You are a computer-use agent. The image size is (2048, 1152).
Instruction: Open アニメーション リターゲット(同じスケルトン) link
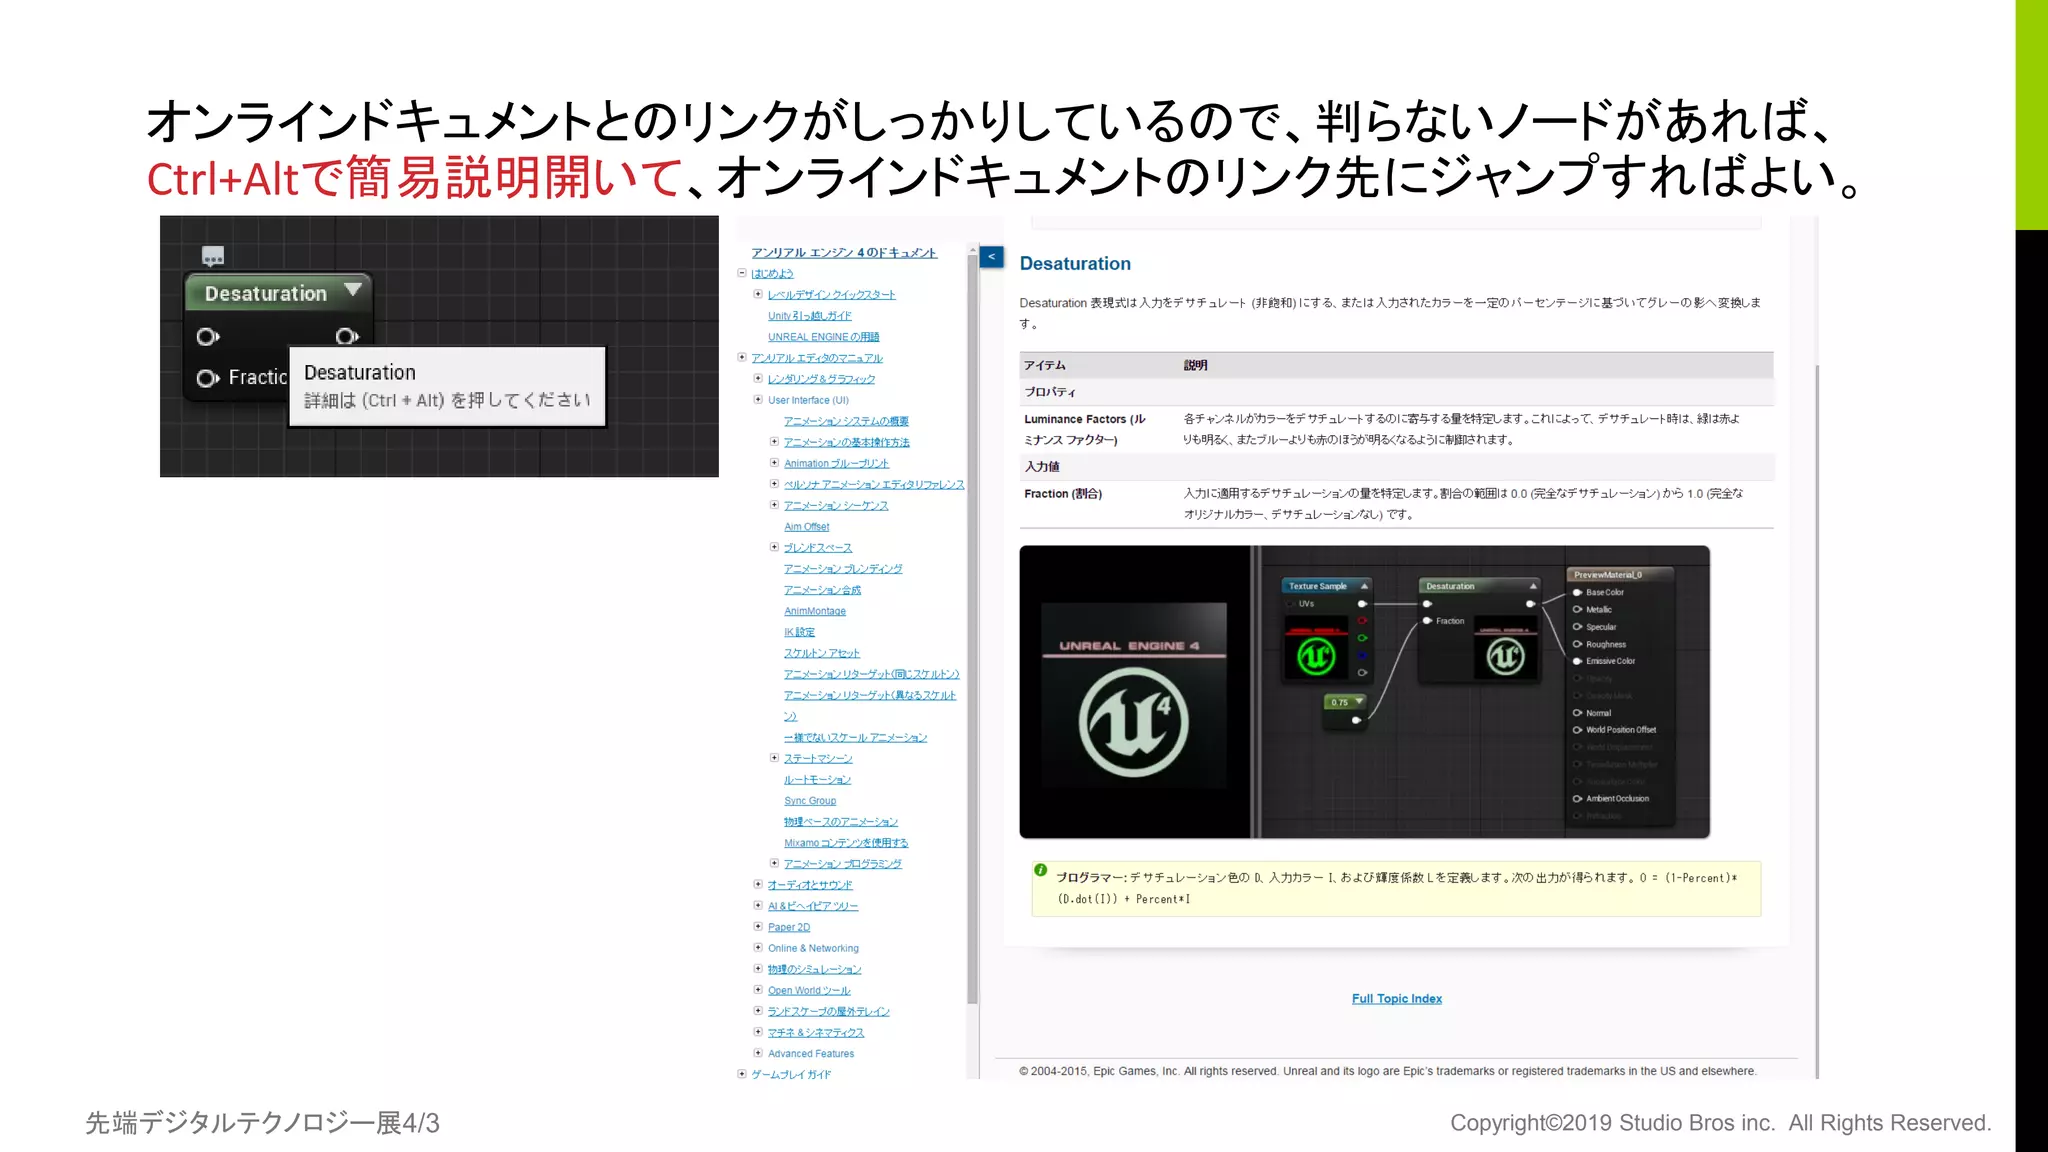coord(872,674)
